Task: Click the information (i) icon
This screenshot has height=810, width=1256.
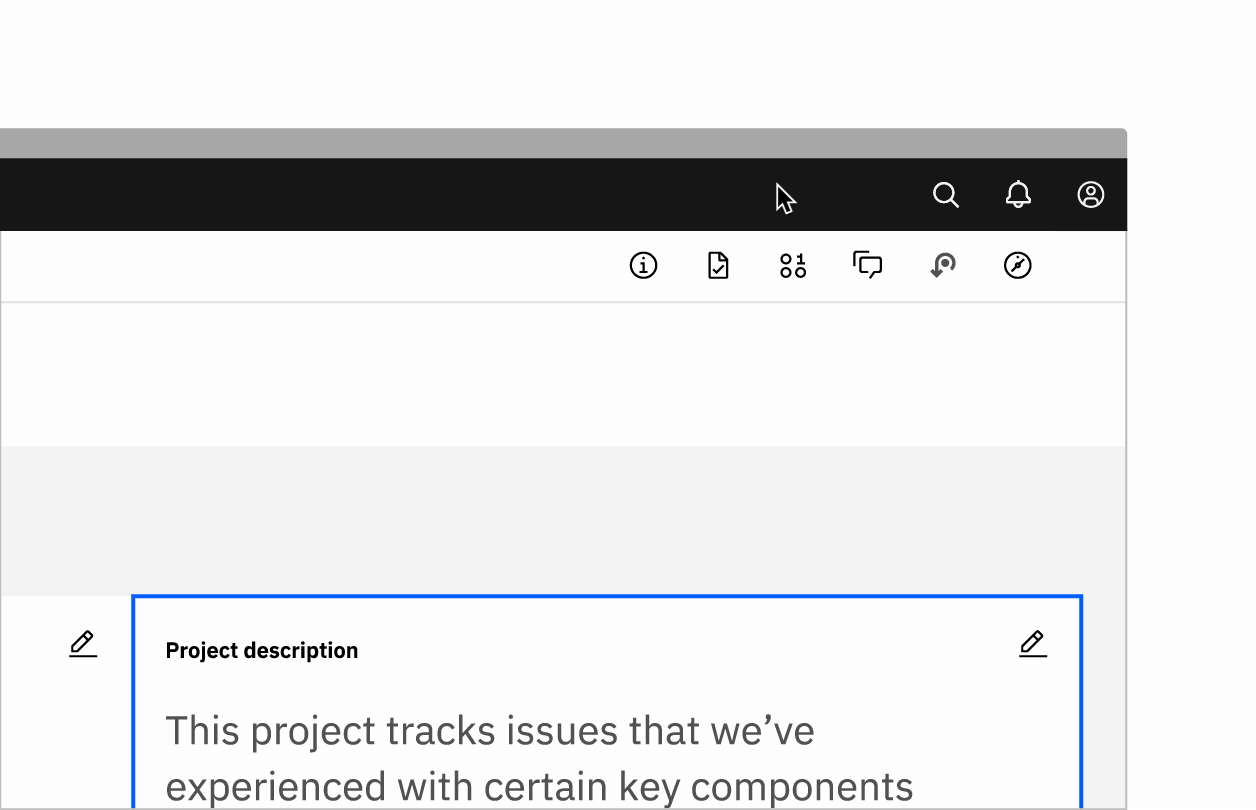Action: pyautogui.click(x=643, y=266)
